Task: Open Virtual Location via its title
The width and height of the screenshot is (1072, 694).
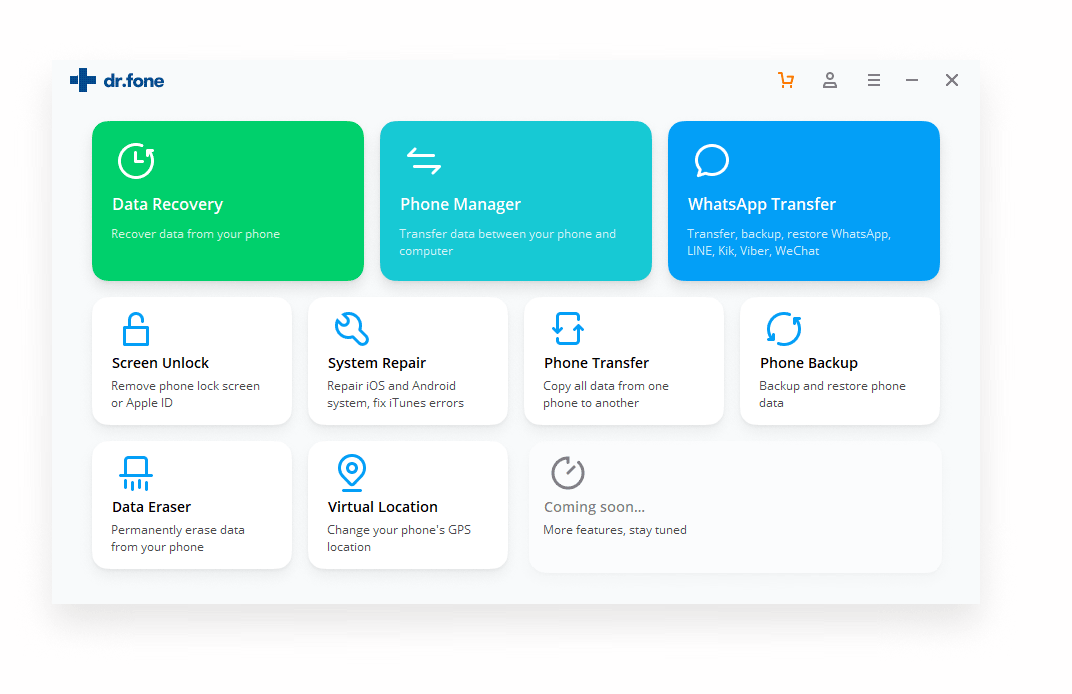Action: click(382, 507)
